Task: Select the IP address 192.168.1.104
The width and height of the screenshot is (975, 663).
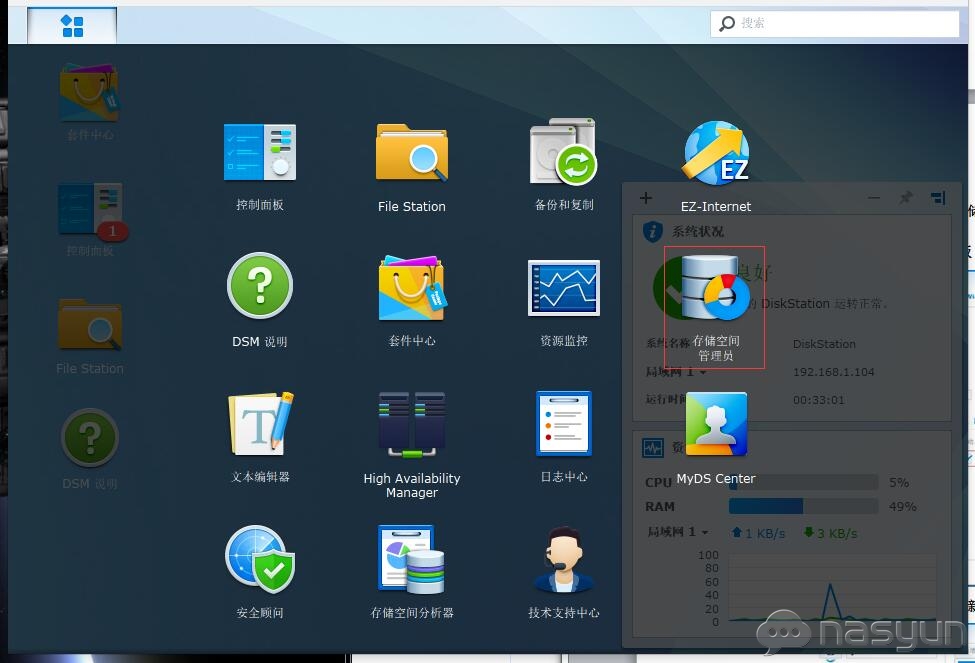Action: (x=833, y=372)
